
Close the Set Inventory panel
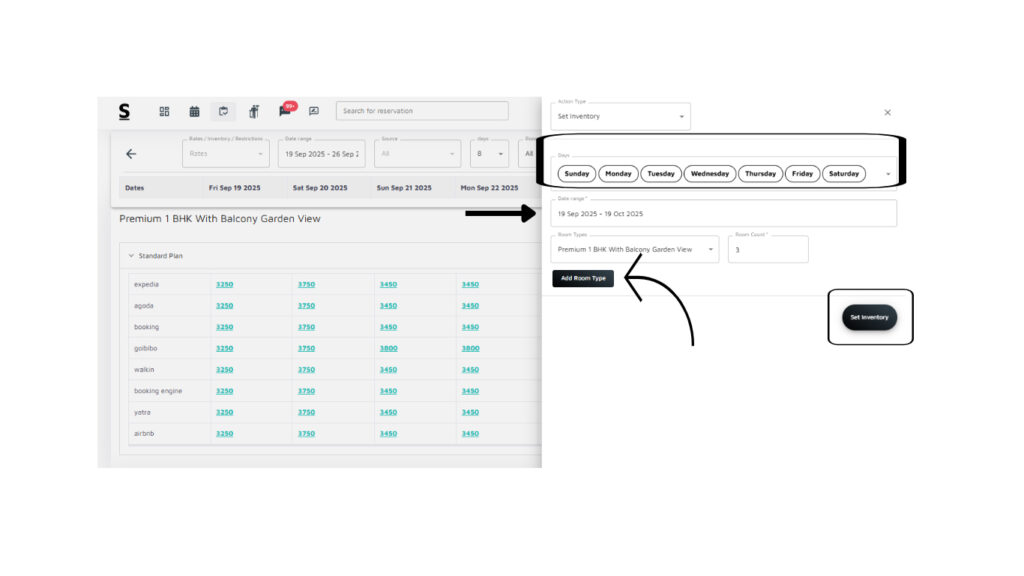coord(887,113)
